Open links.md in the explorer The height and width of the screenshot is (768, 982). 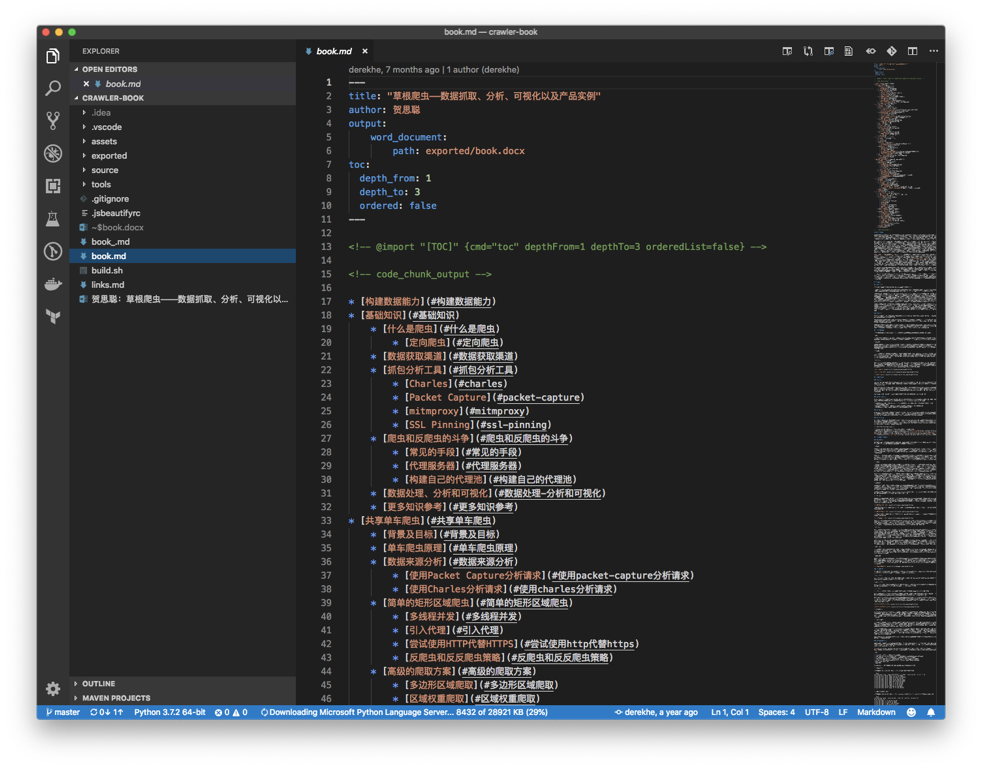108,285
